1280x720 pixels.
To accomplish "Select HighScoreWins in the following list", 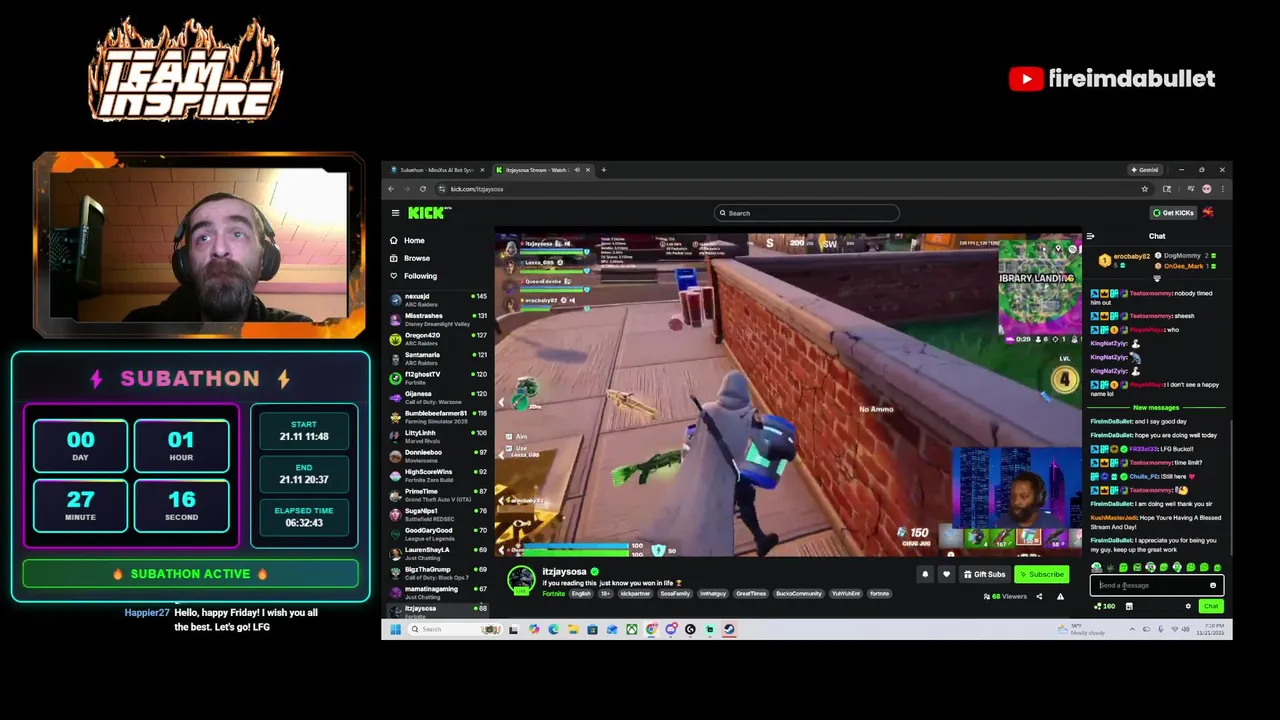I will pos(439,474).
